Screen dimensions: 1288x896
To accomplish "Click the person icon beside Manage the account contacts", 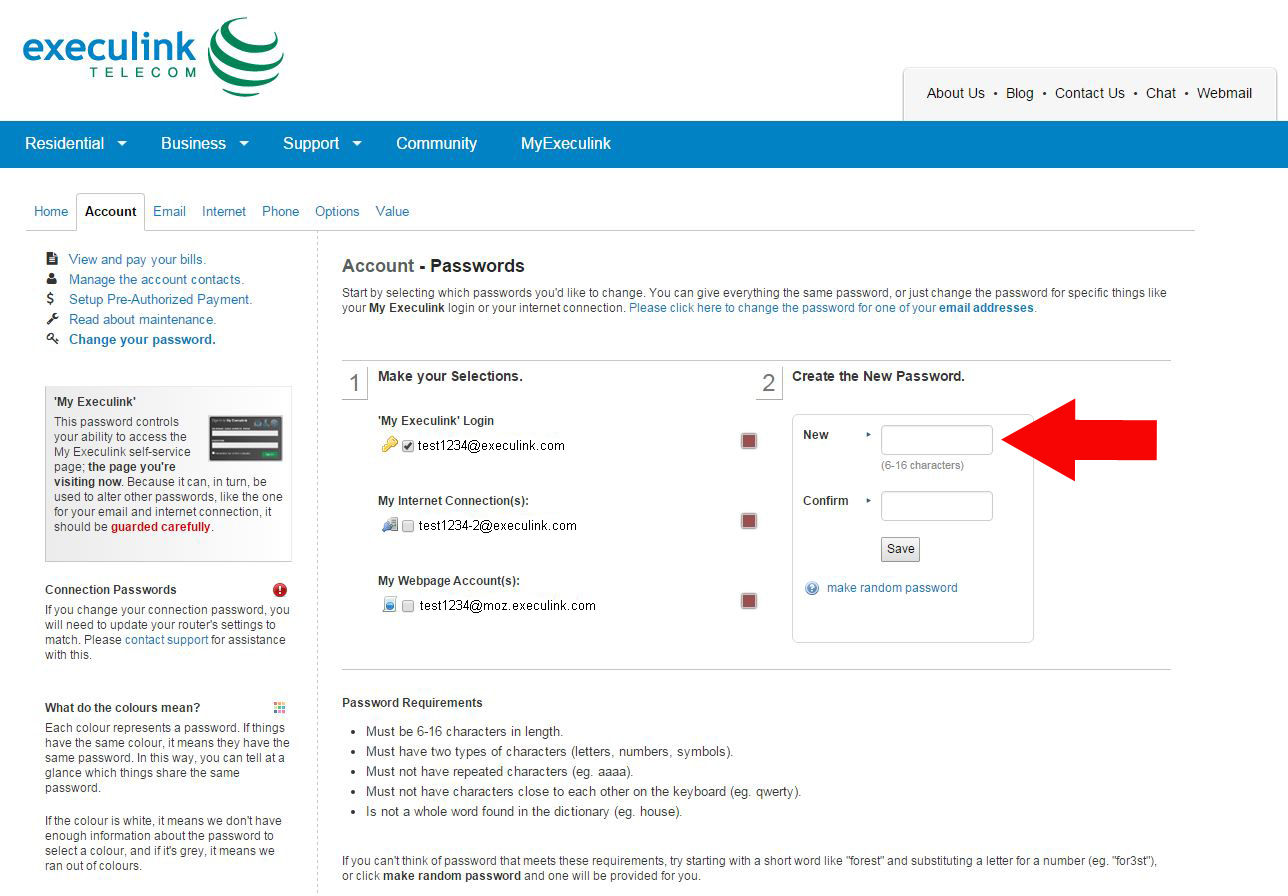I will pyautogui.click(x=52, y=279).
